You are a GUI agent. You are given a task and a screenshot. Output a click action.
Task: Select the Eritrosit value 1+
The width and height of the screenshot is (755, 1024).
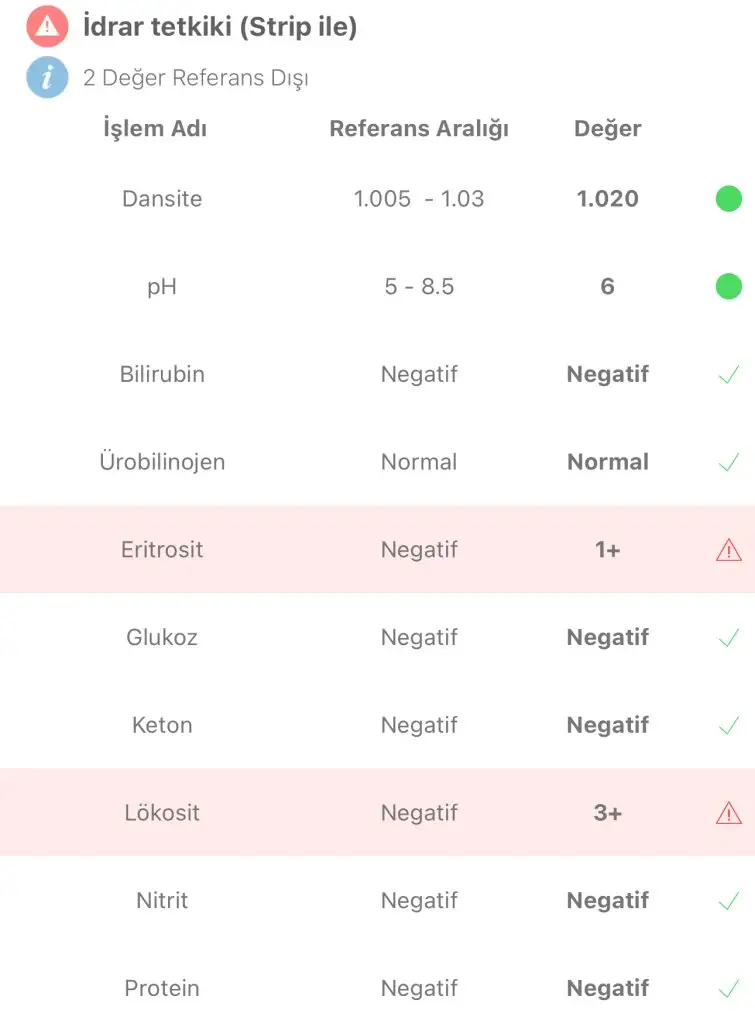tap(607, 550)
